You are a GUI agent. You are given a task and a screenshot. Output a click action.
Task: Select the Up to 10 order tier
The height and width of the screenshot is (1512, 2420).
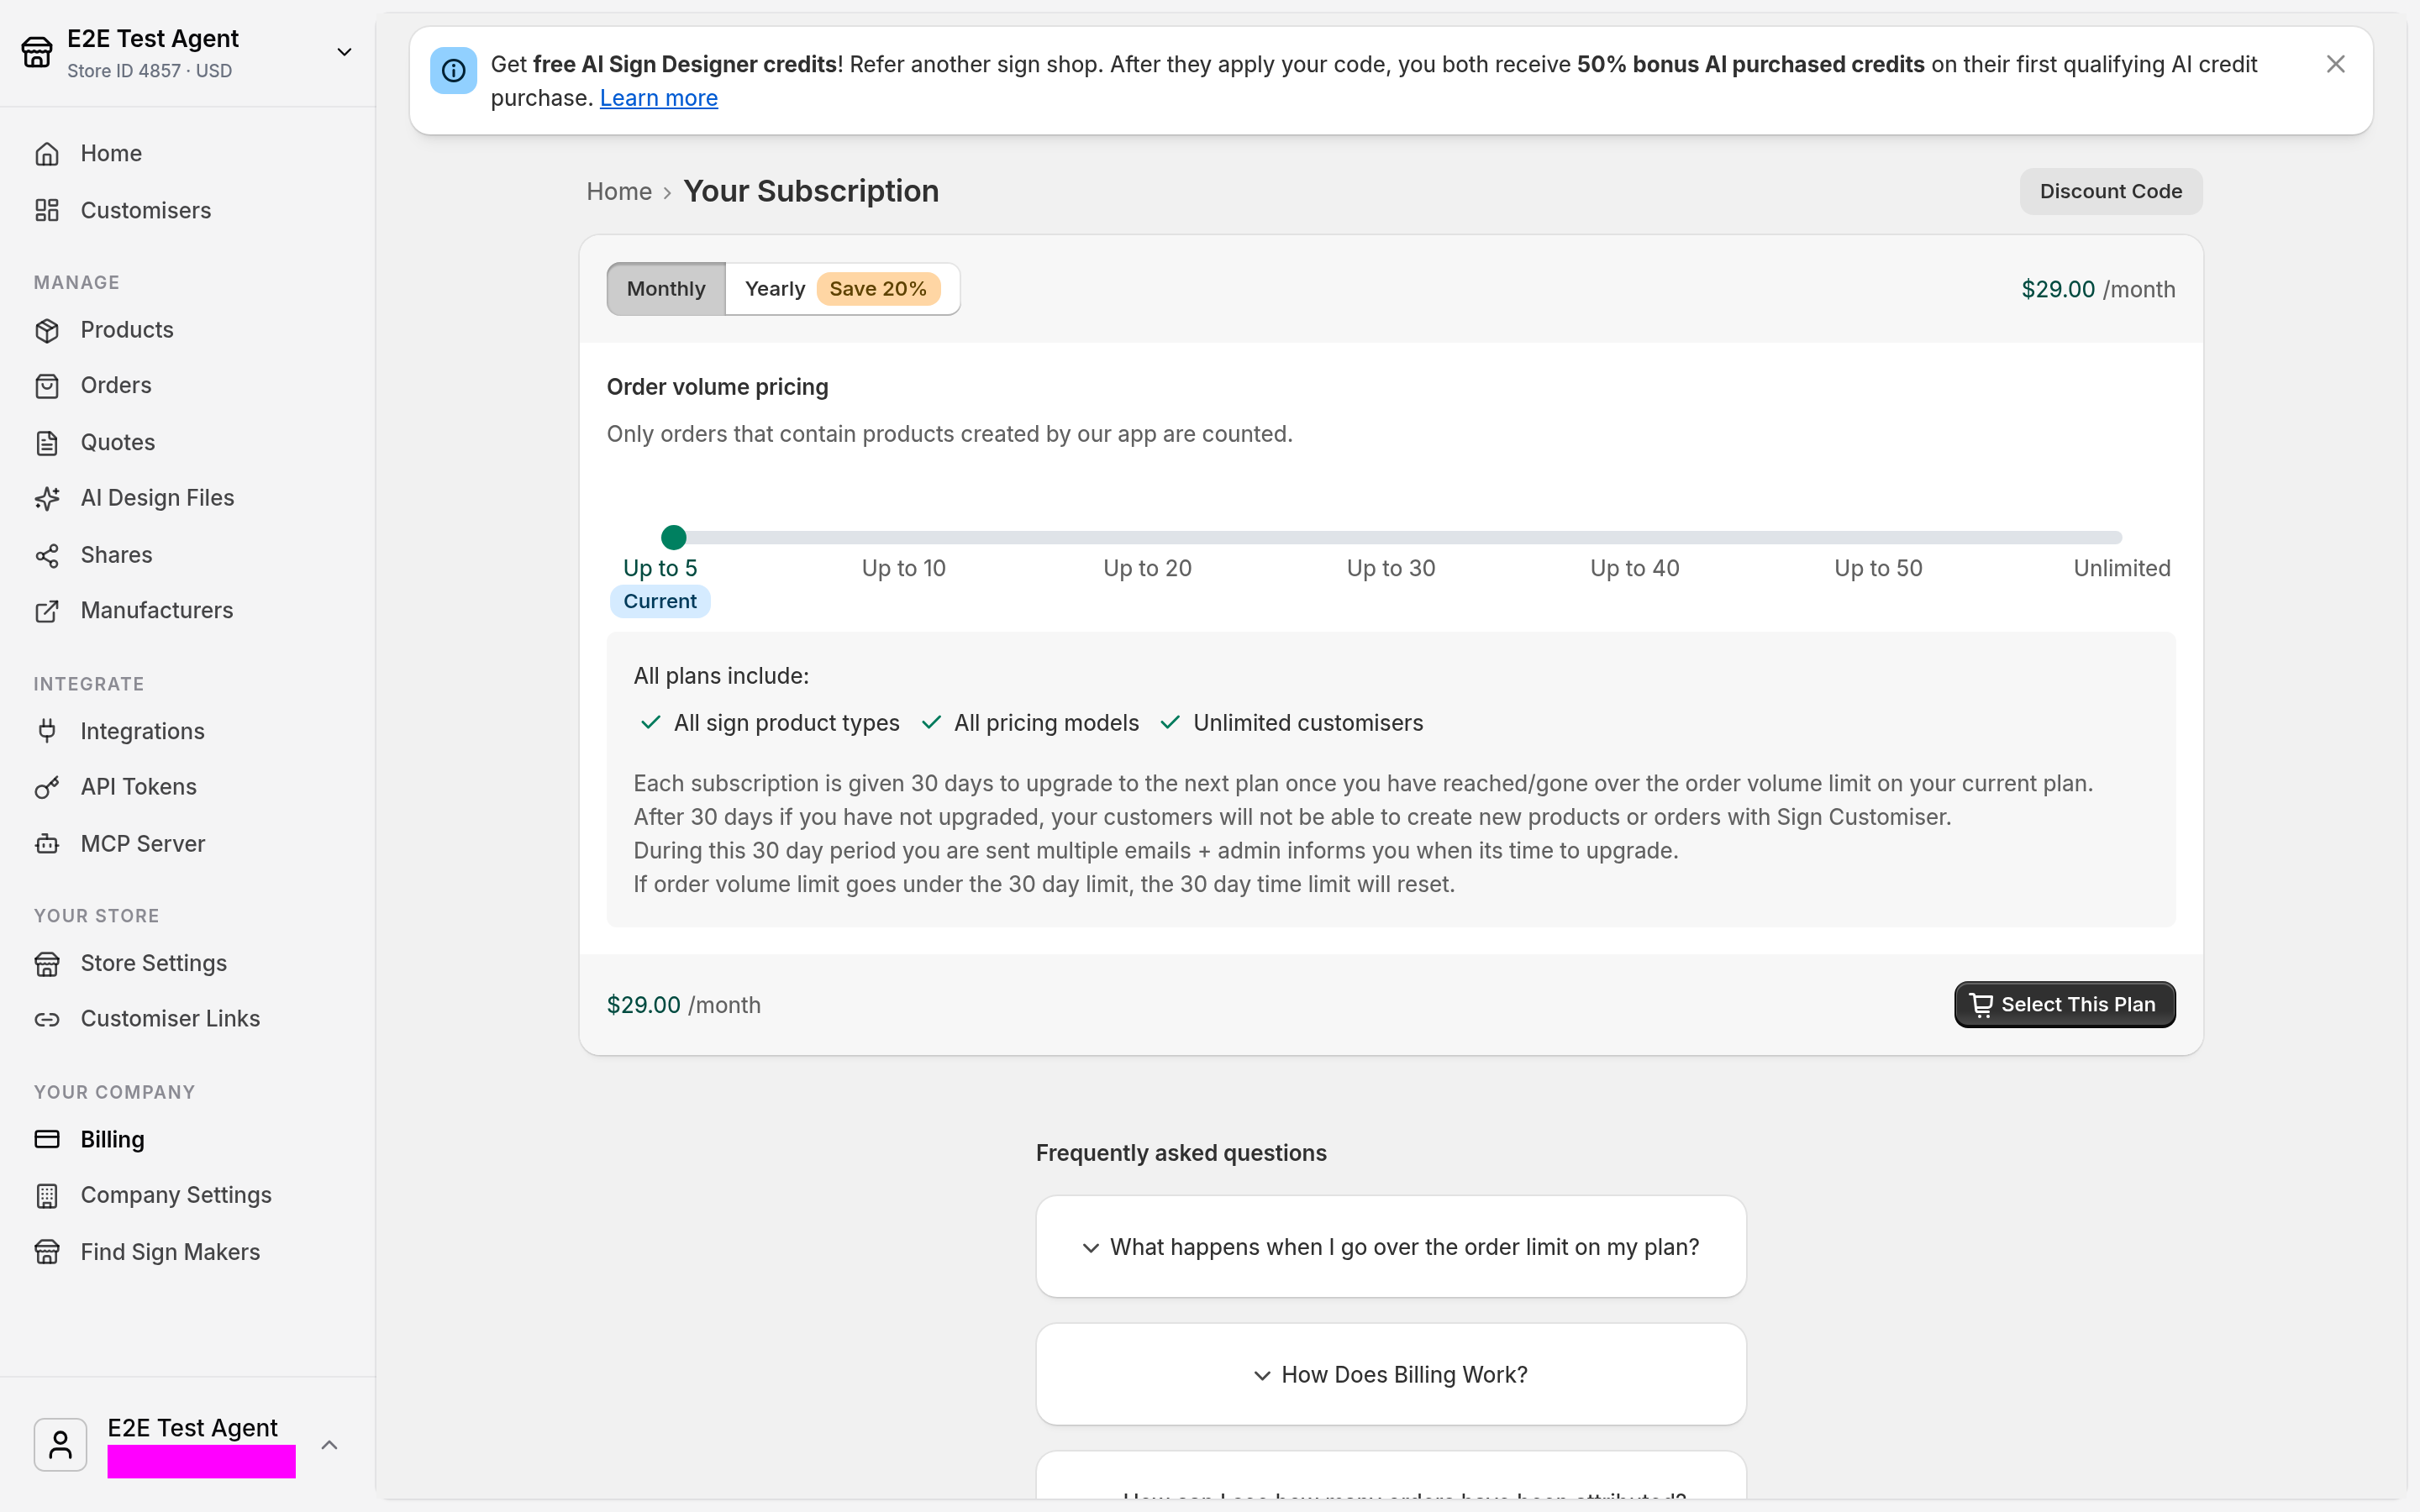click(904, 568)
